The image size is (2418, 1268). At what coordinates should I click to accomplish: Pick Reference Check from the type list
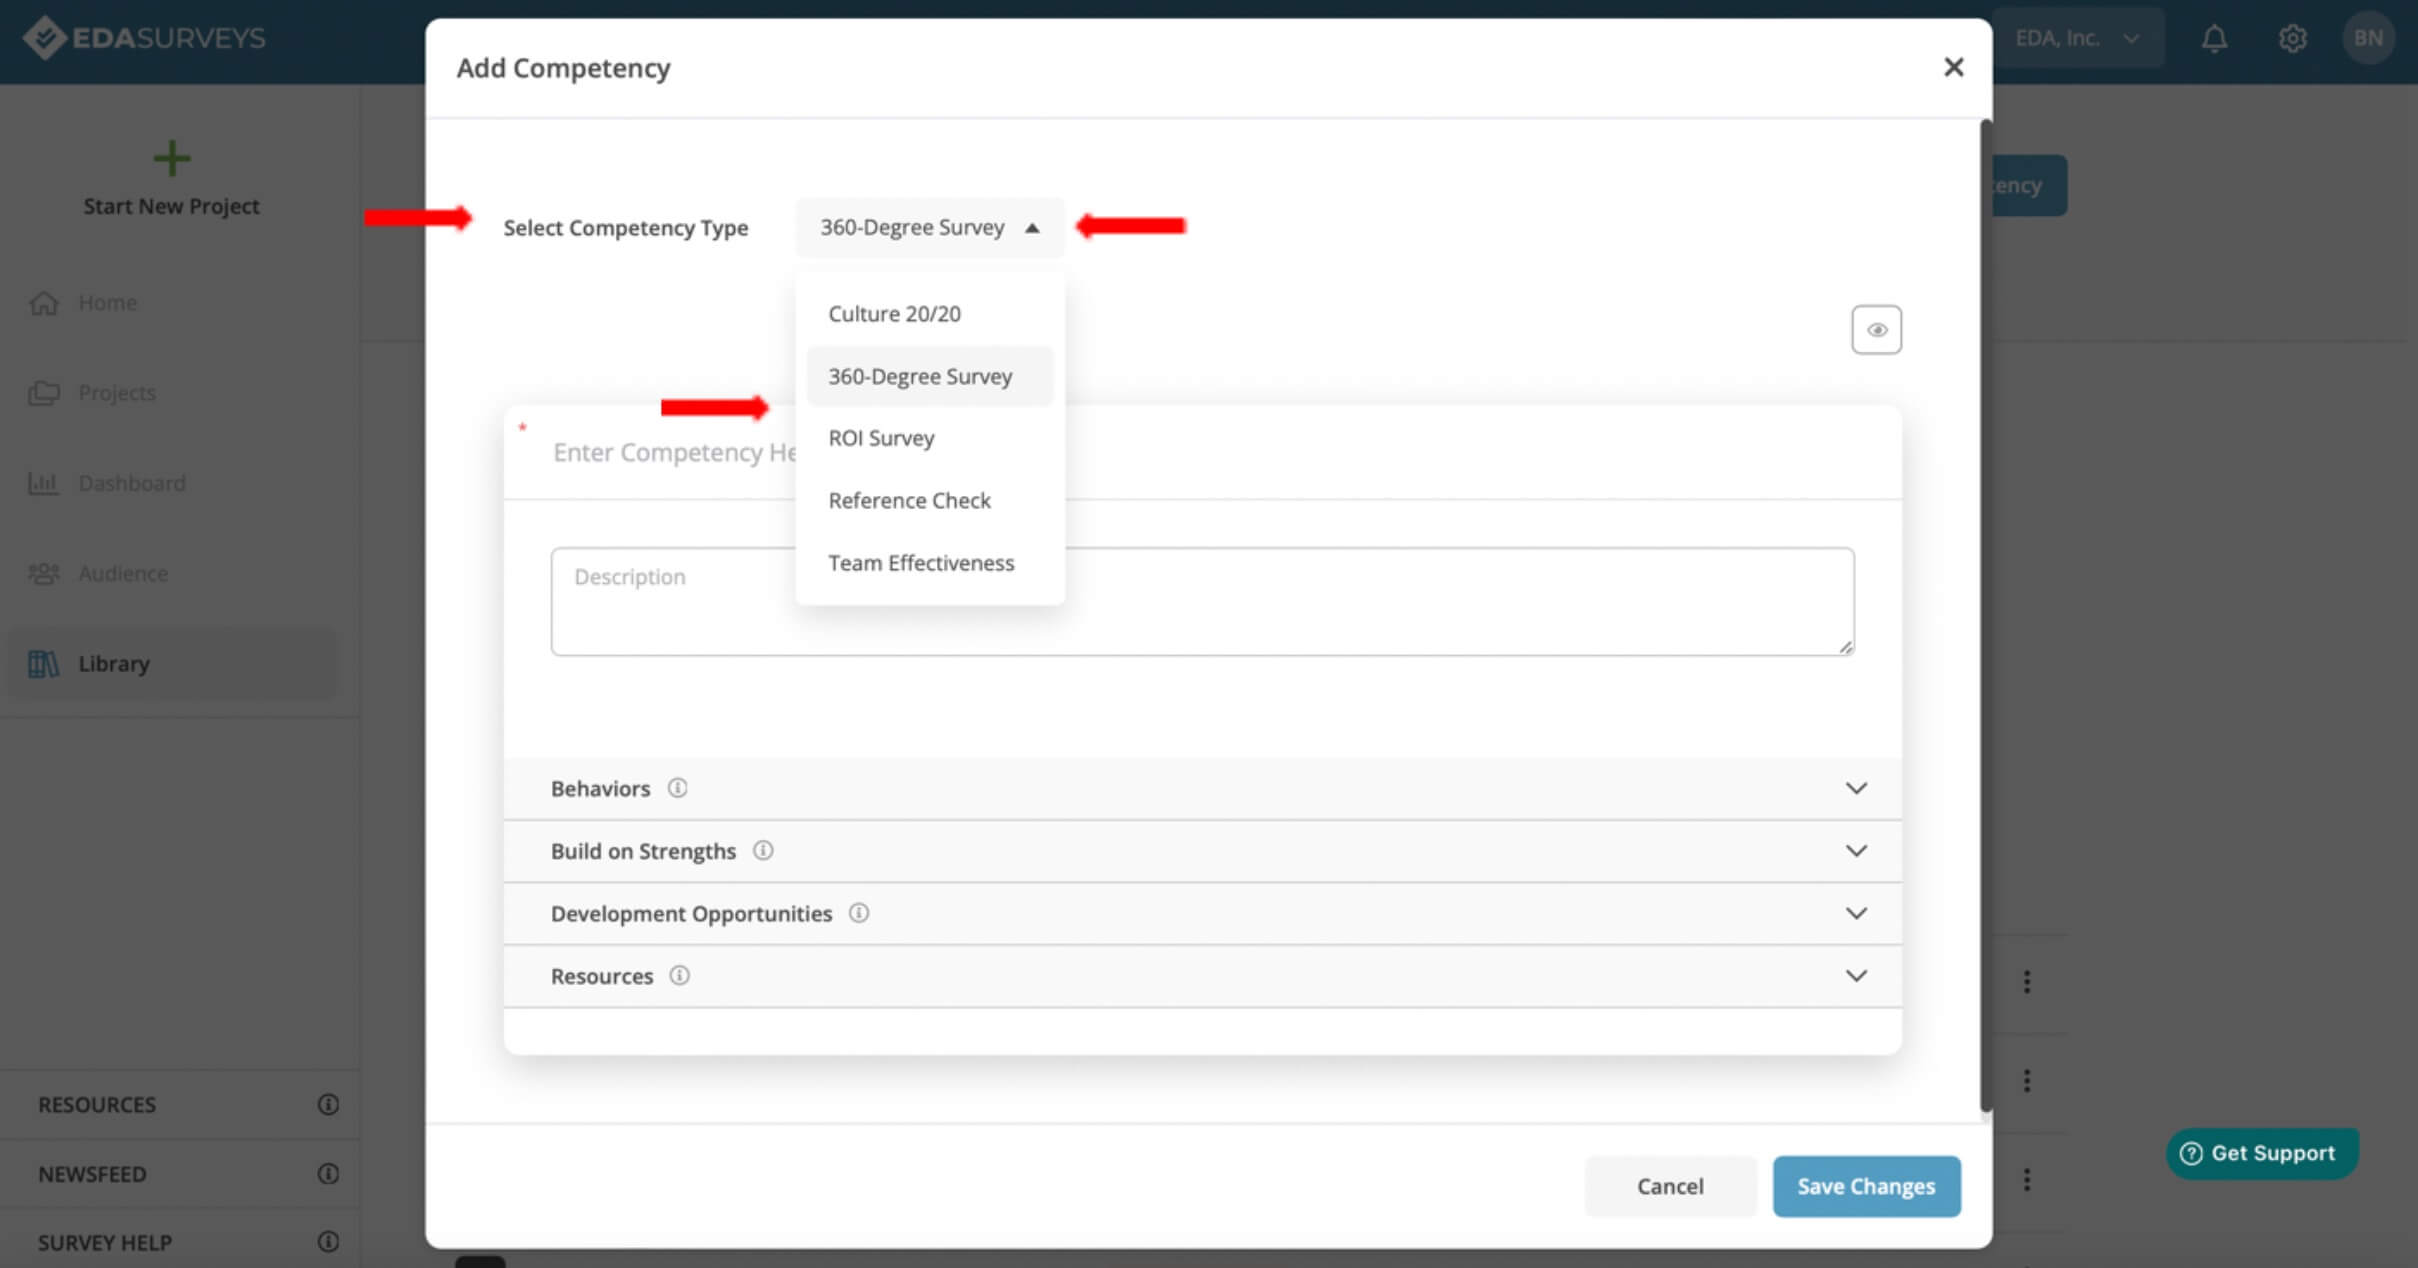pos(930,500)
